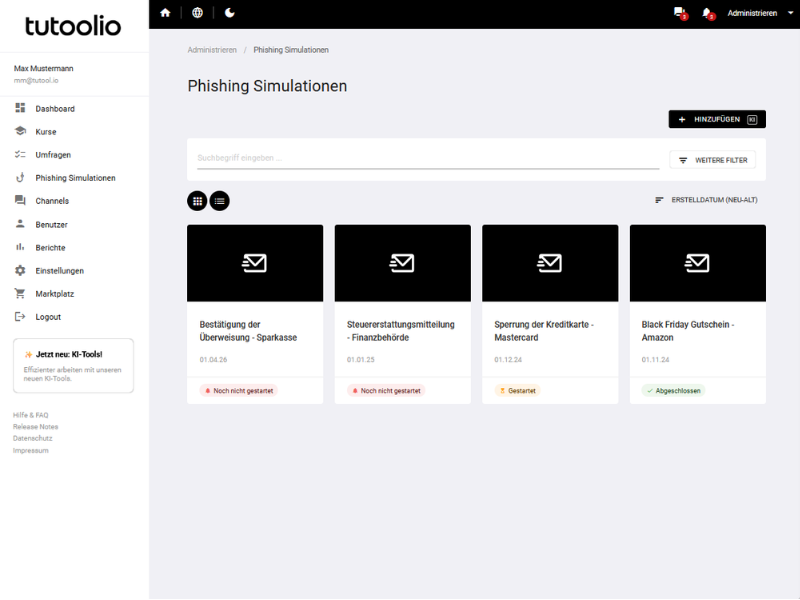Click the Umfragen checklist icon
800x600 pixels.
click(x=20, y=154)
